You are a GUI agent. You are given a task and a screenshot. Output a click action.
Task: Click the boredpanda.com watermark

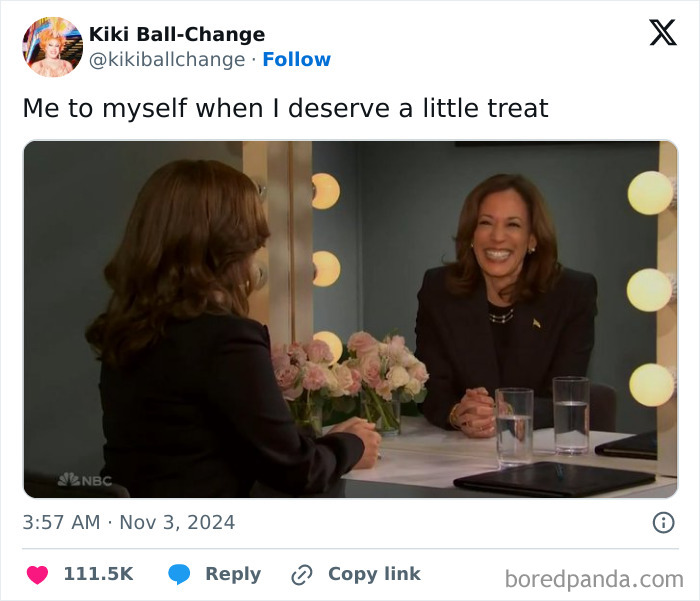coord(594,578)
